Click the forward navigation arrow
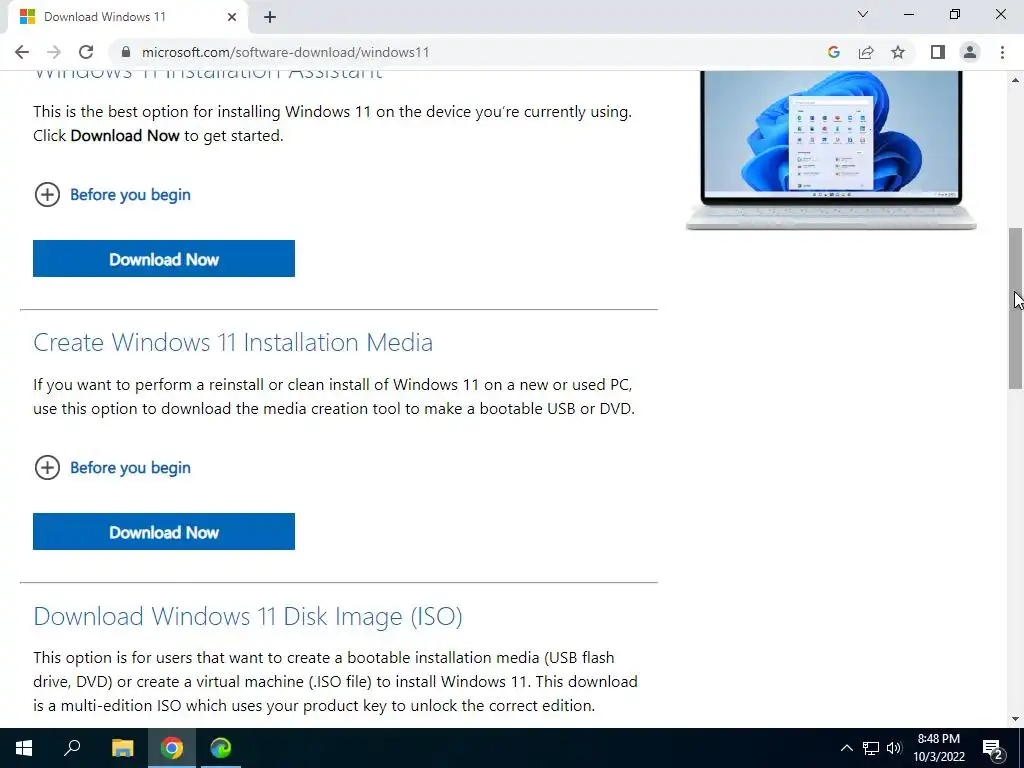Image resolution: width=1024 pixels, height=768 pixels. [x=54, y=52]
